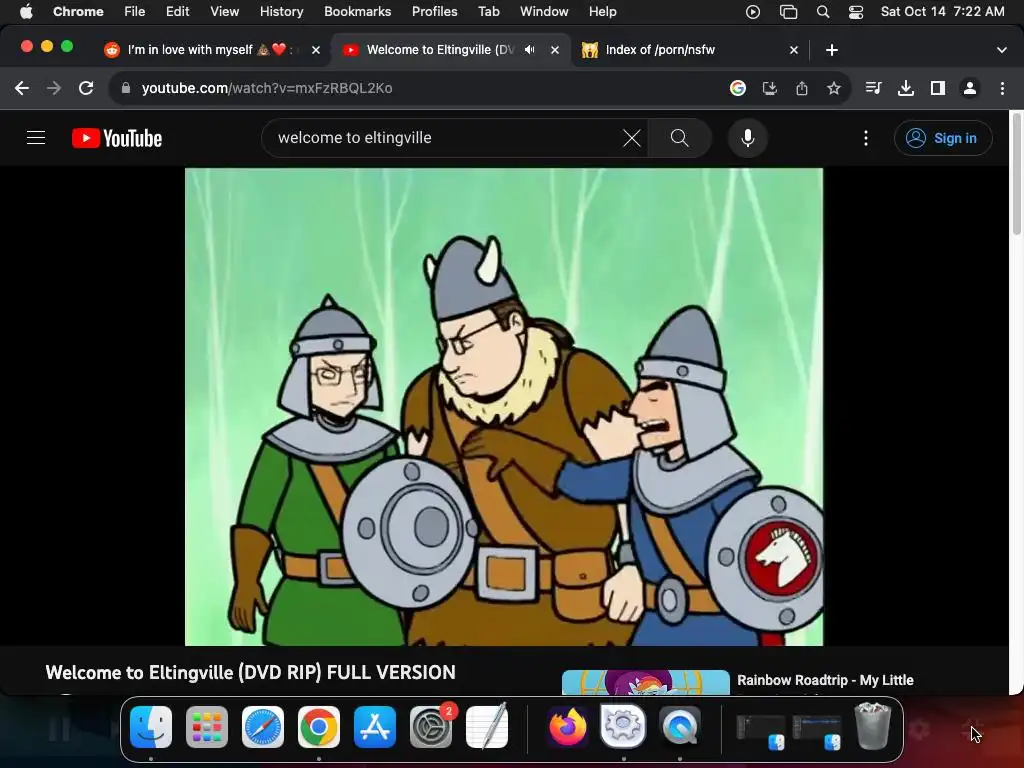Open the media controls toolbar icon
The height and width of the screenshot is (768, 1024).
click(873, 88)
